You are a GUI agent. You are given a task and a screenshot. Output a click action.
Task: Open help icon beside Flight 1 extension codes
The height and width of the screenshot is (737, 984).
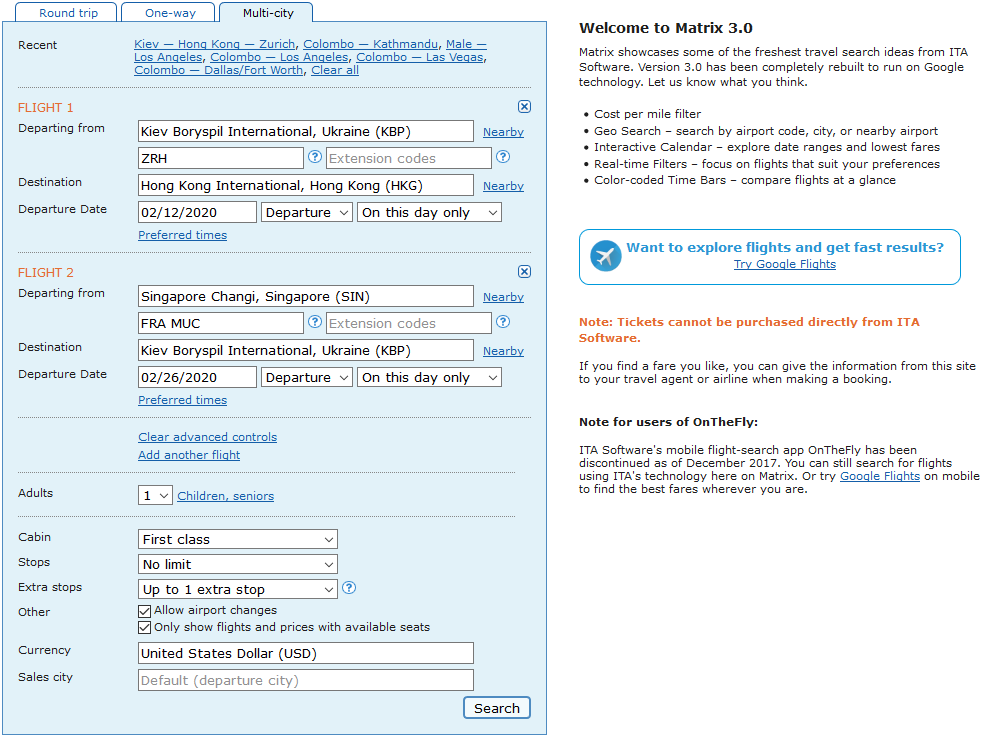tap(503, 157)
